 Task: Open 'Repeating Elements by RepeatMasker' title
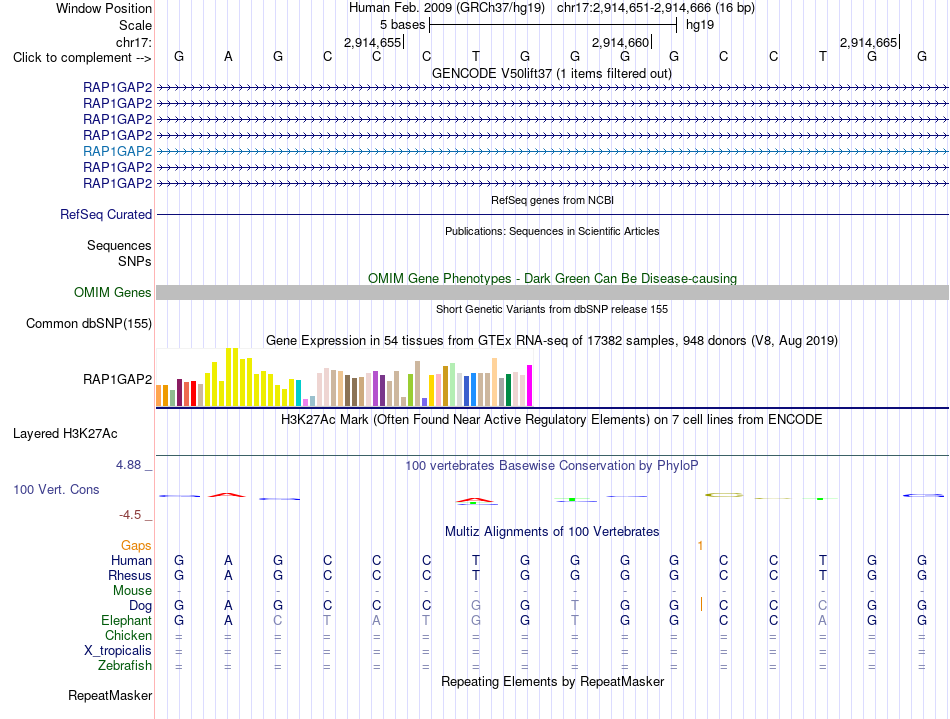pos(553,682)
